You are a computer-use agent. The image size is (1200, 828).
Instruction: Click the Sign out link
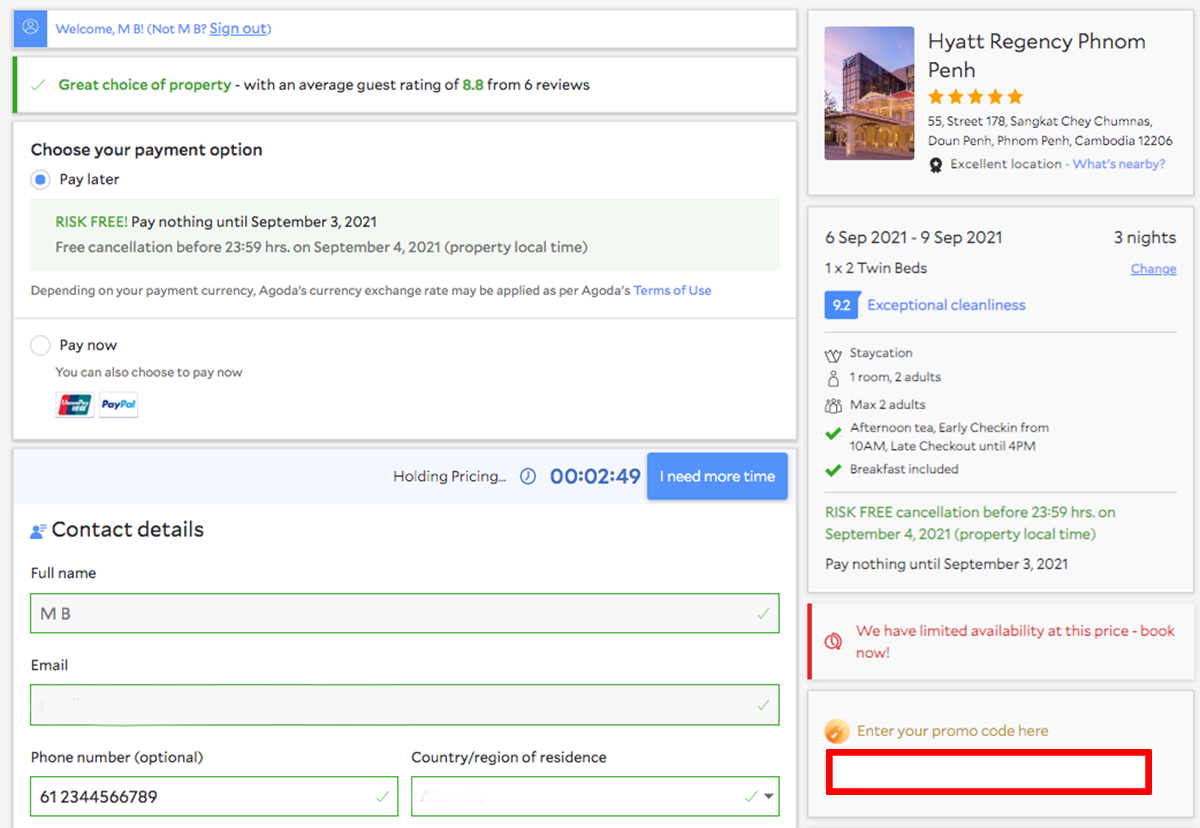pyautogui.click(x=238, y=28)
